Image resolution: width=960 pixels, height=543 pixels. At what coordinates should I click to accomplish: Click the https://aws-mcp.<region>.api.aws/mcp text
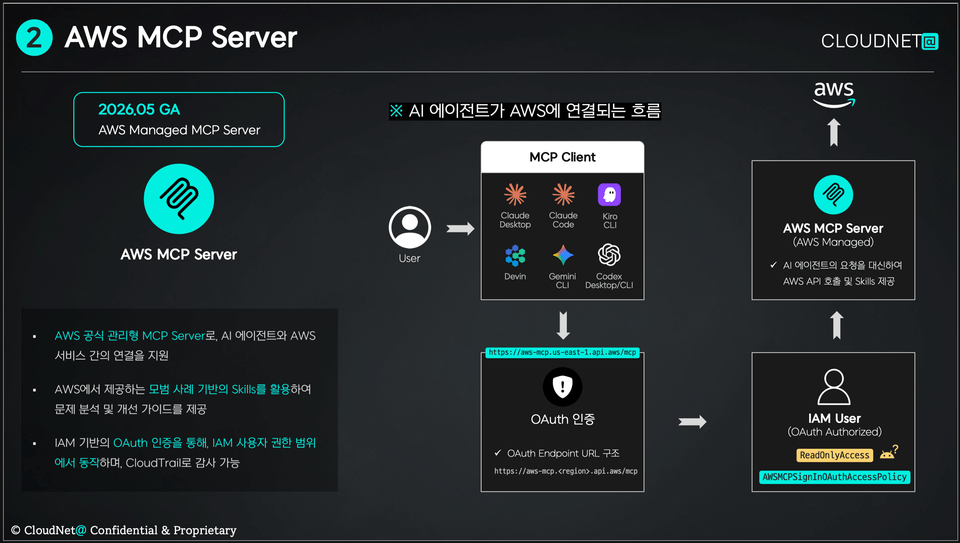pos(566,471)
